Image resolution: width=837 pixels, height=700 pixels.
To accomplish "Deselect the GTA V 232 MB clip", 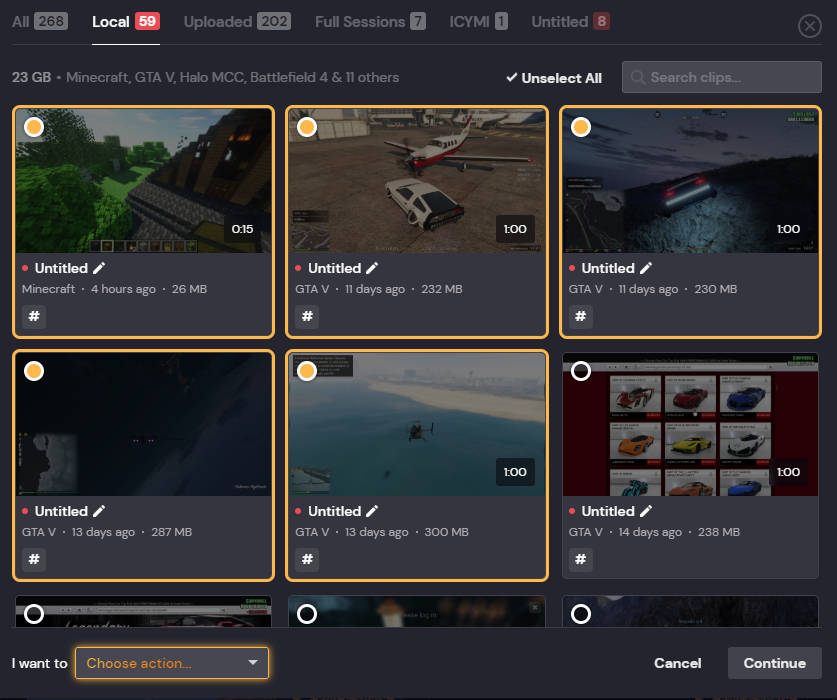I will coord(307,127).
